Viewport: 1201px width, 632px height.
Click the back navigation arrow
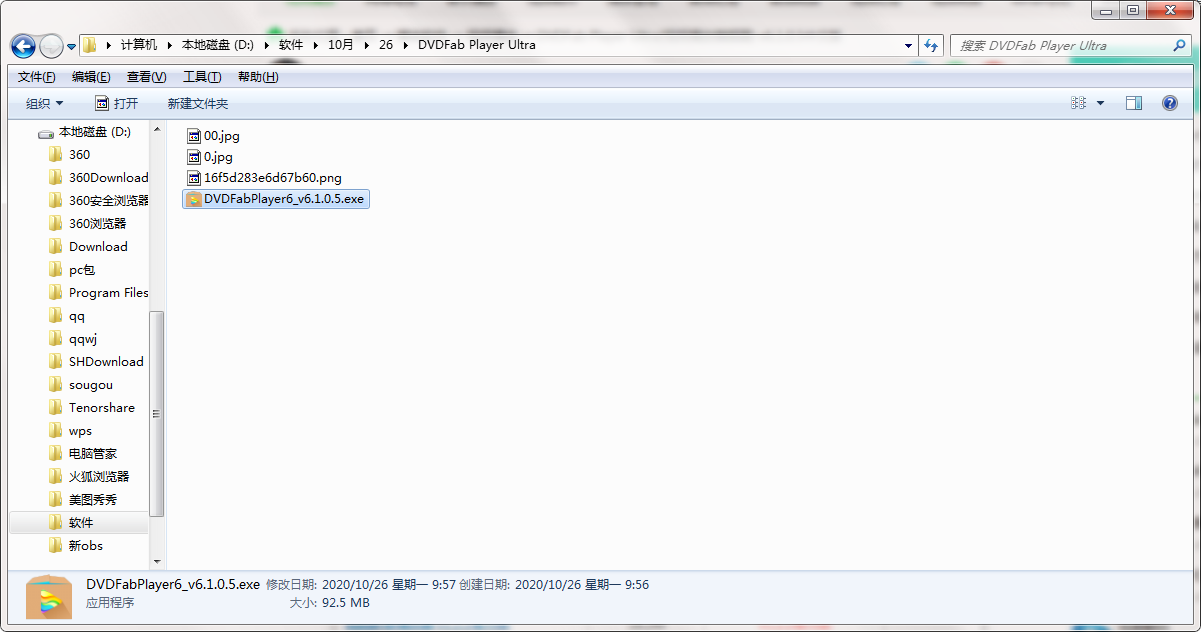22,46
